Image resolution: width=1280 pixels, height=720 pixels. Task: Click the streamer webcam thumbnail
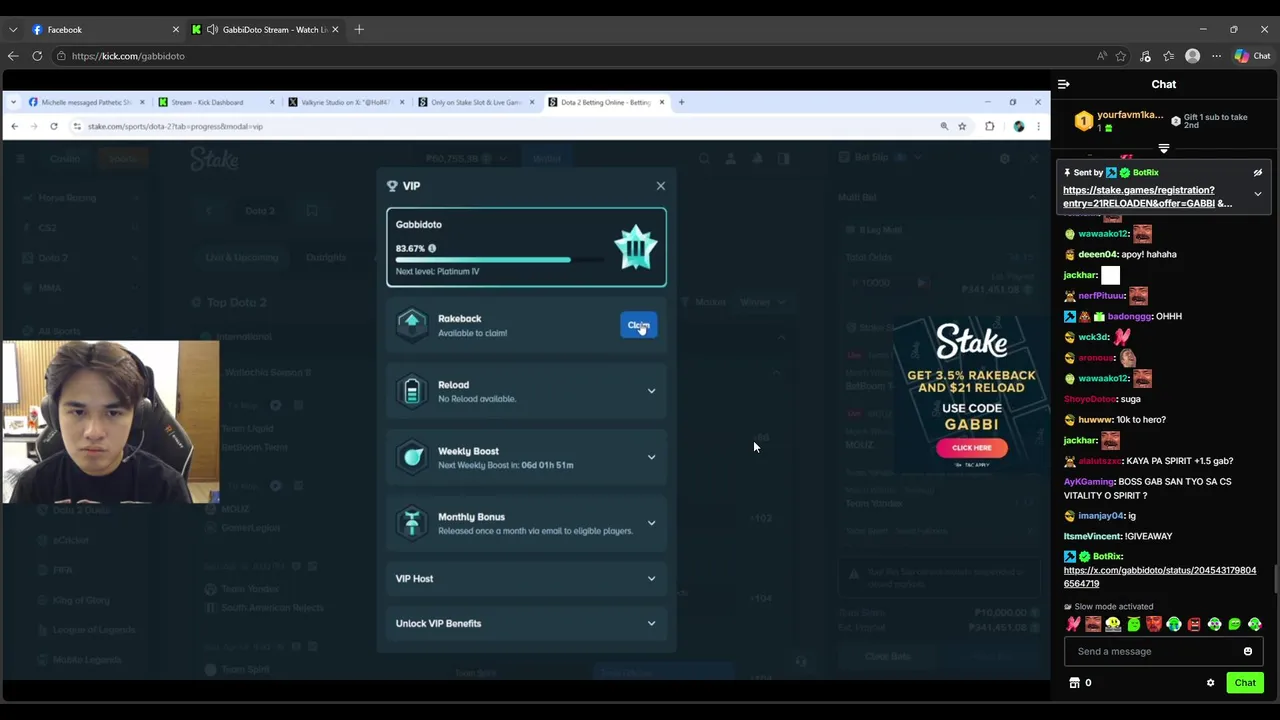click(111, 422)
